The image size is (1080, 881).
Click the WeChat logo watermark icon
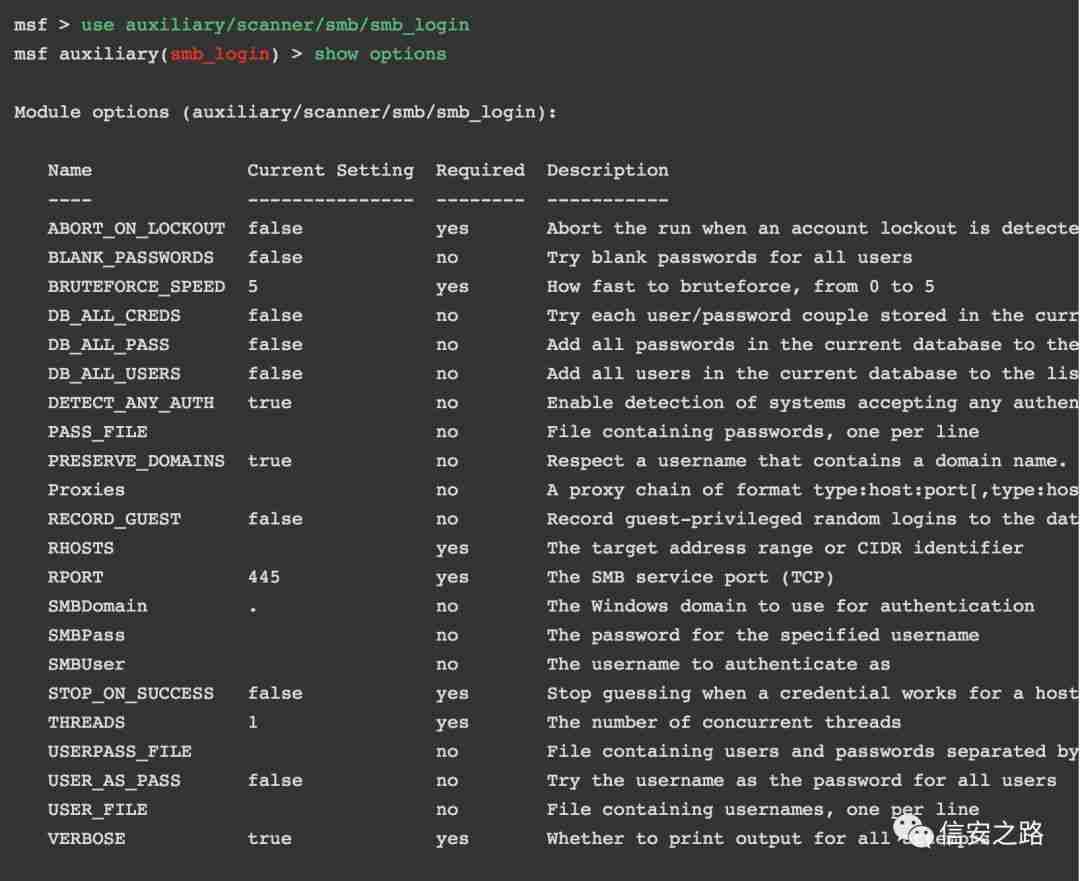[913, 830]
